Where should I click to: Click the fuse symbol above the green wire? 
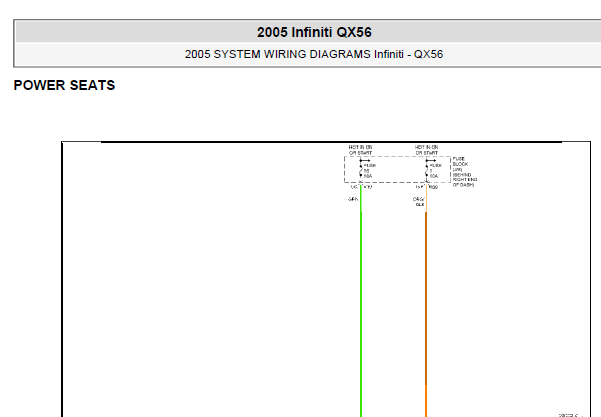coord(361,171)
